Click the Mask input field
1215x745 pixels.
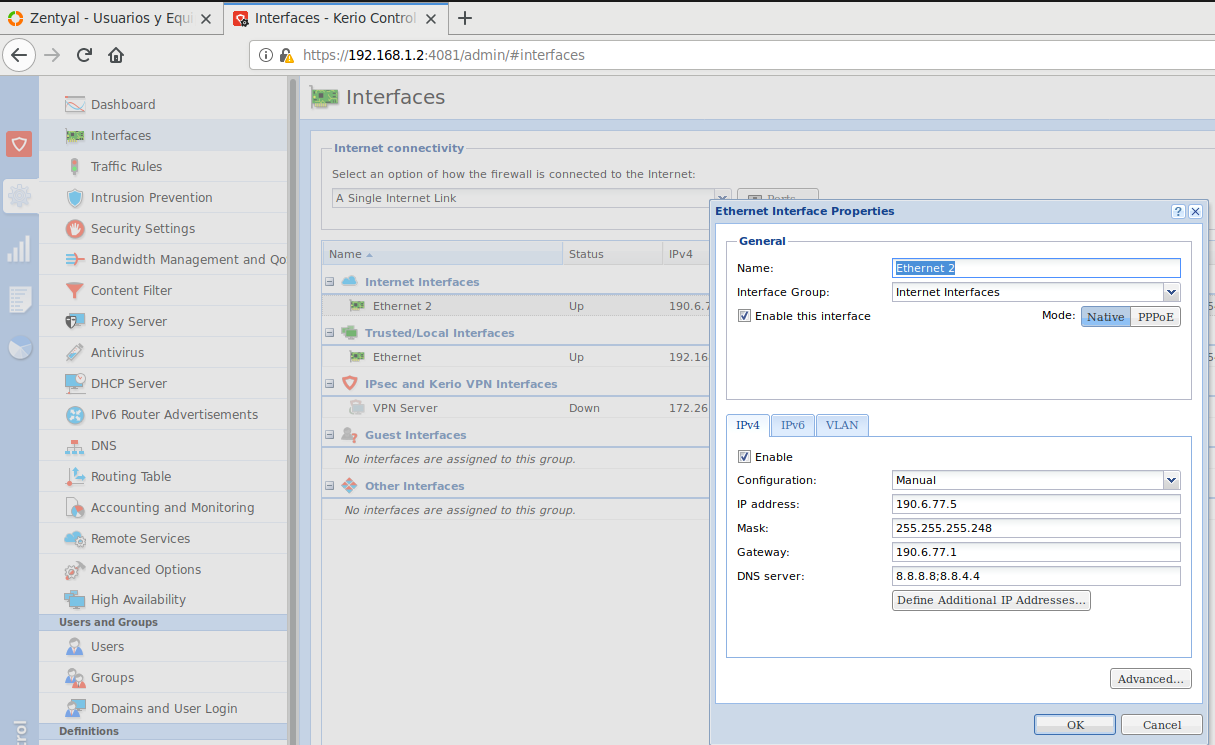coord(1036,528)
